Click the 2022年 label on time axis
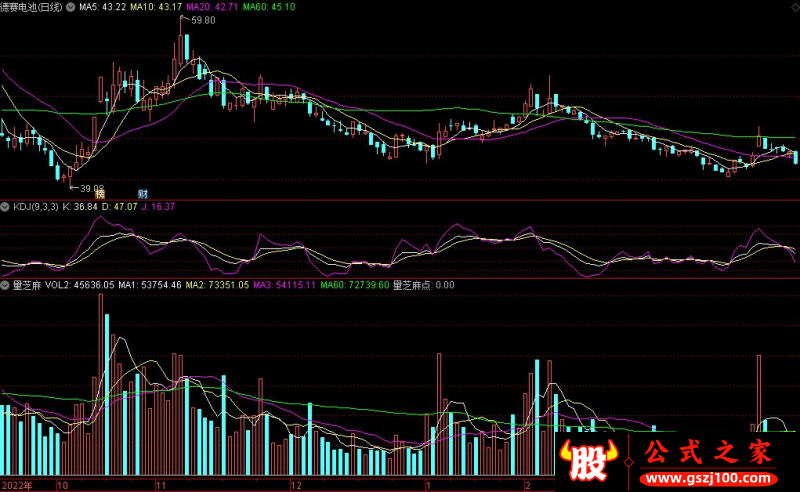The width and height of the screenshot is (800, 492). coord(17,485)
